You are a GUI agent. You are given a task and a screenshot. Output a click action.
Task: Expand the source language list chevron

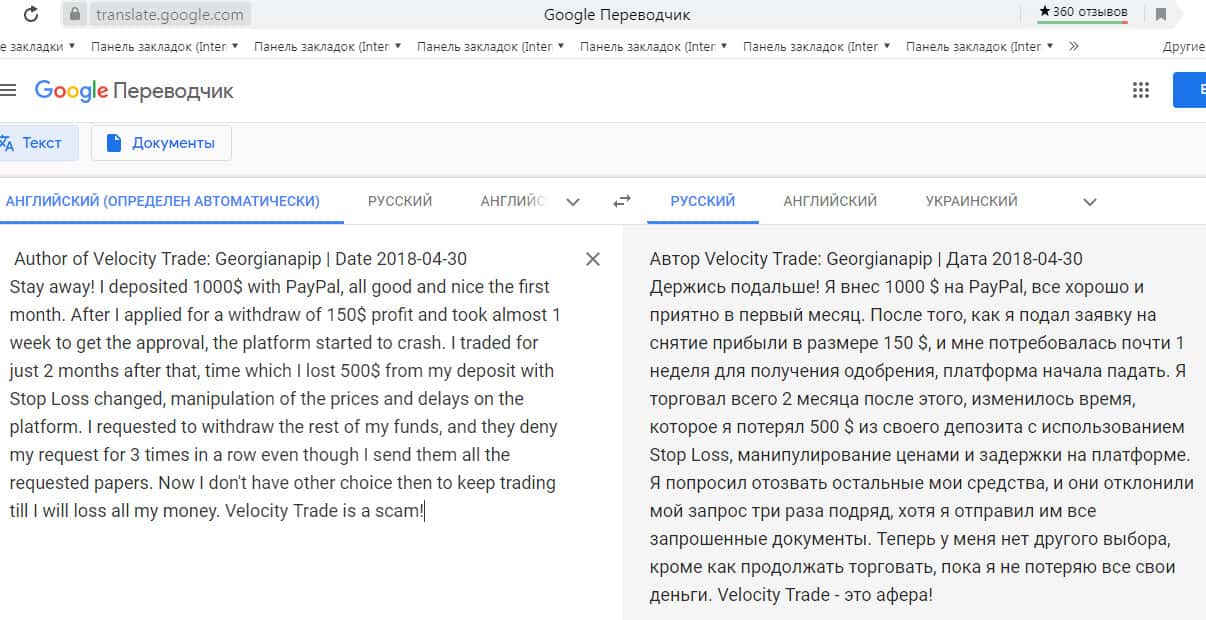click(x=573, y=202)
